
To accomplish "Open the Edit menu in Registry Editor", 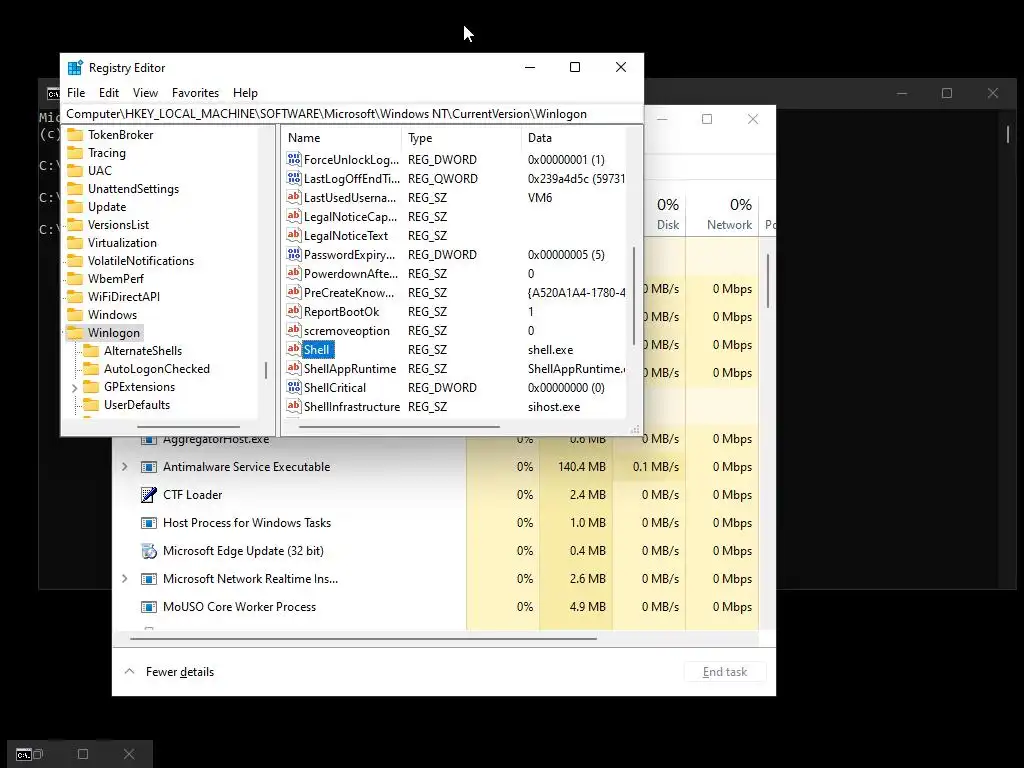I will [108, 93].
